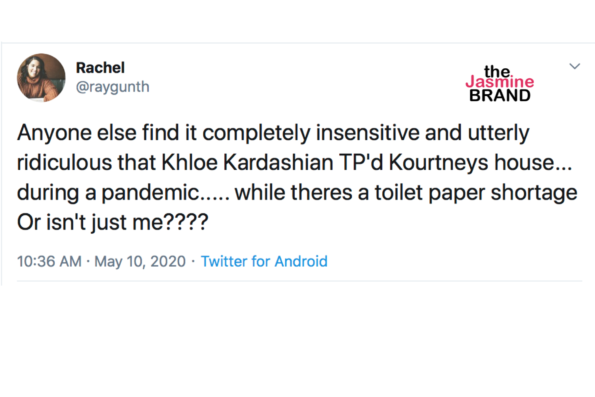Open the Twitter for Android source link
The height and width of the screenshot is (397, 595).
click(x=264, y=261)
